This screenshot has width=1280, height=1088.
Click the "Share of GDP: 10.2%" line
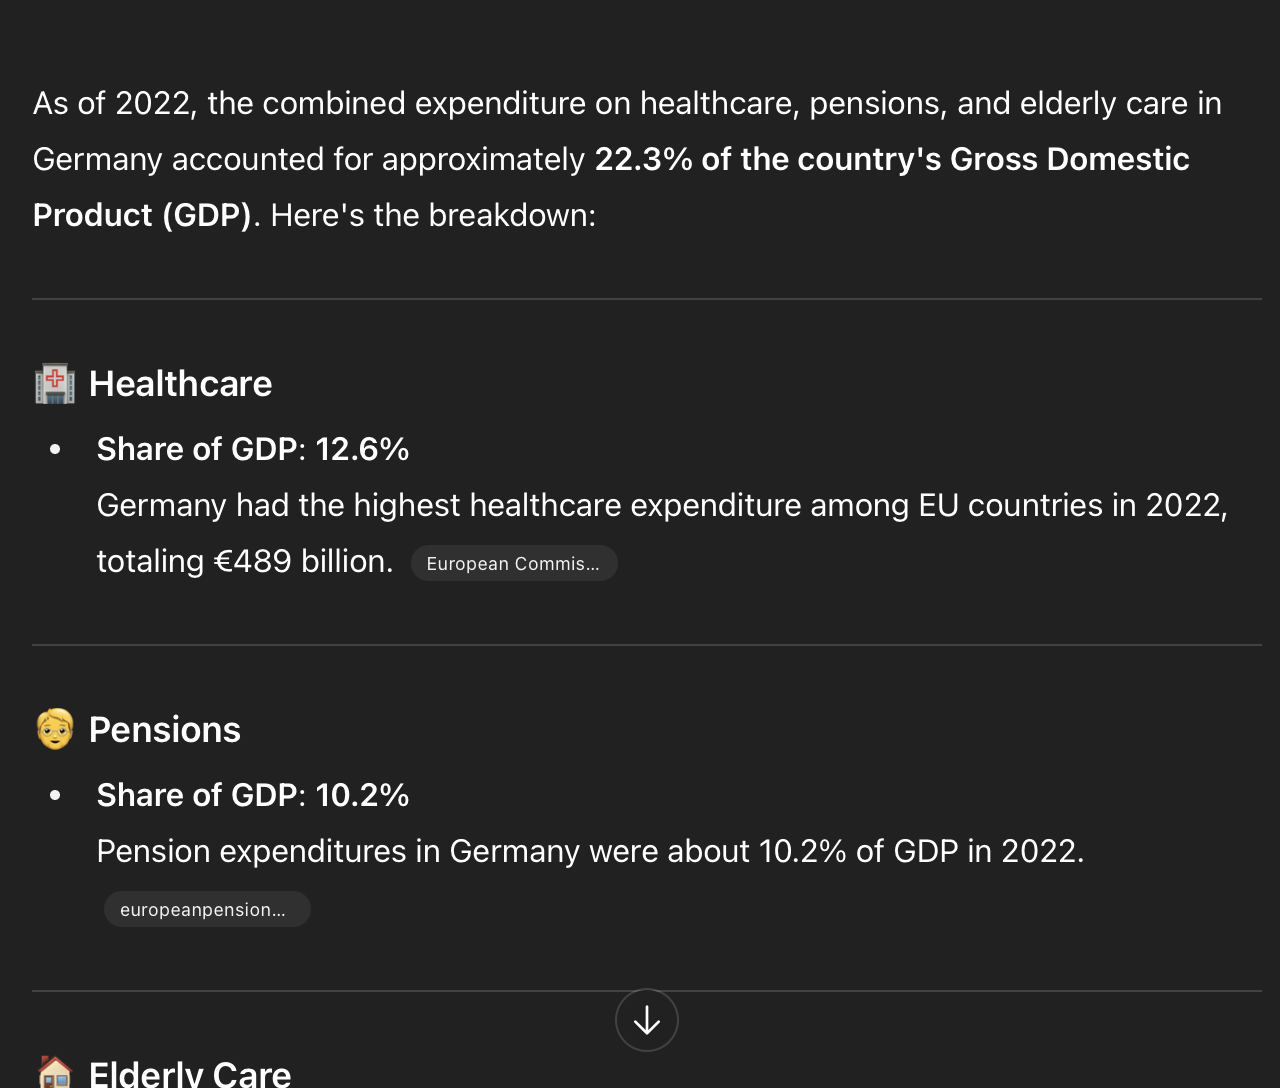click(x=253, y=796)
